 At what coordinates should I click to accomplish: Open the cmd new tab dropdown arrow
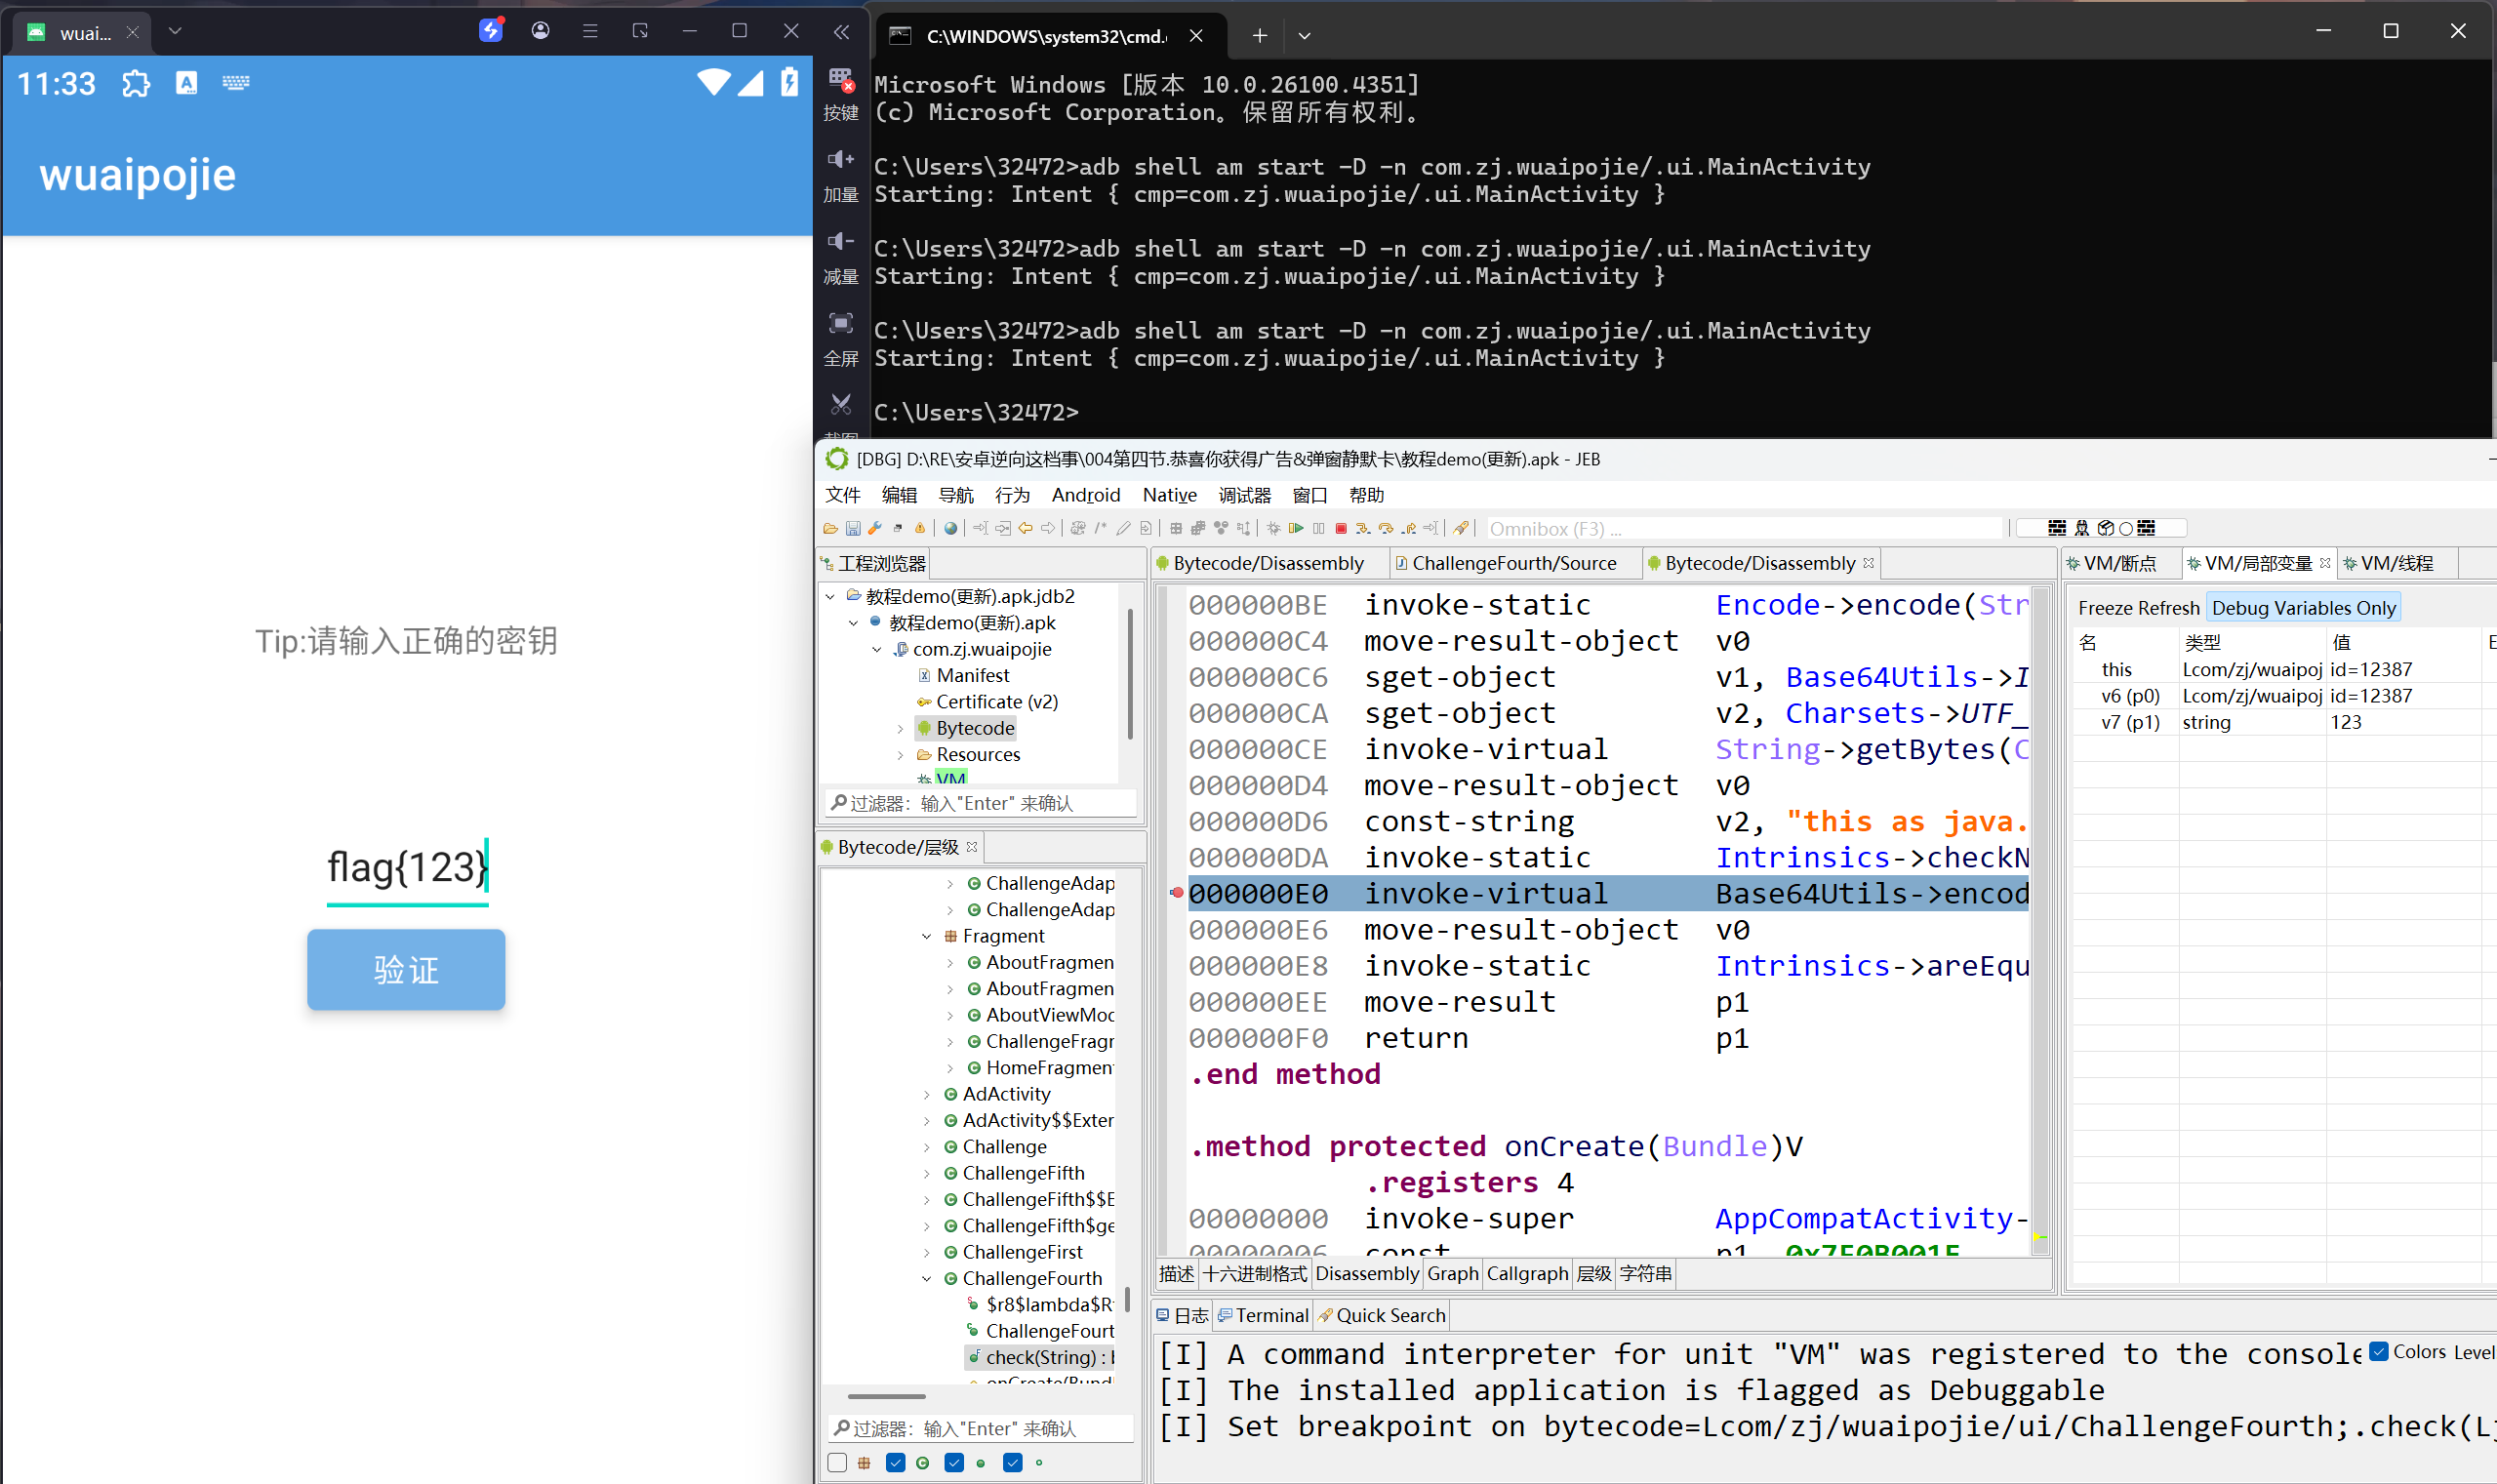click(1304, 36)
